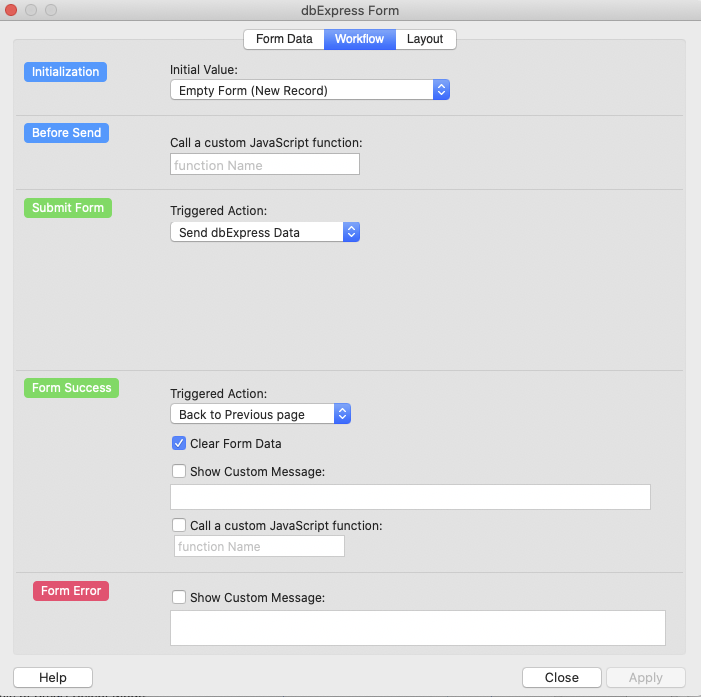This screenshot has height=697, width=701.
Task: Tick Show Custom Message under Form Error
Action: click(x=179, y=597)
